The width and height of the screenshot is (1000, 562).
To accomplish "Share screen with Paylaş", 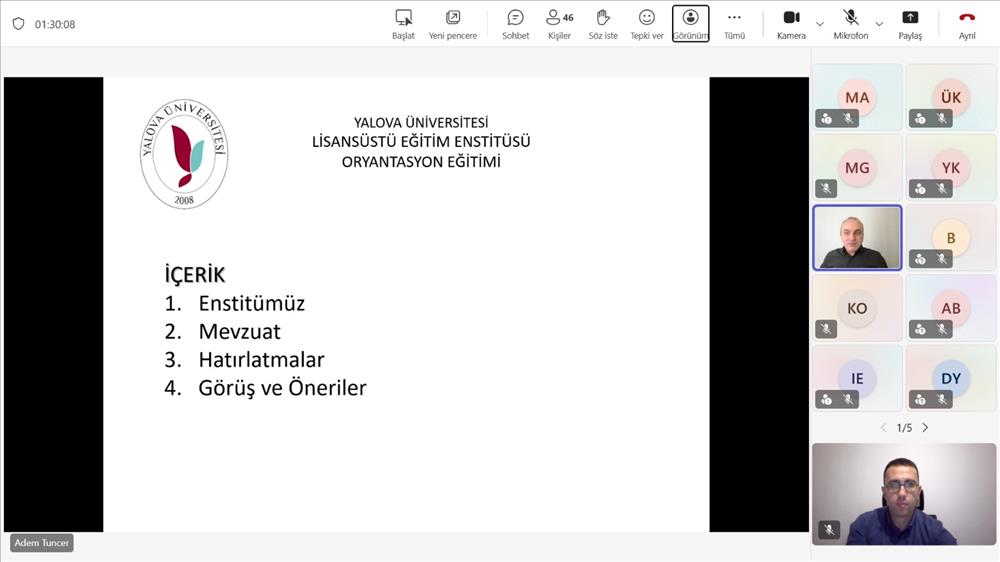I will coord(910,23).
